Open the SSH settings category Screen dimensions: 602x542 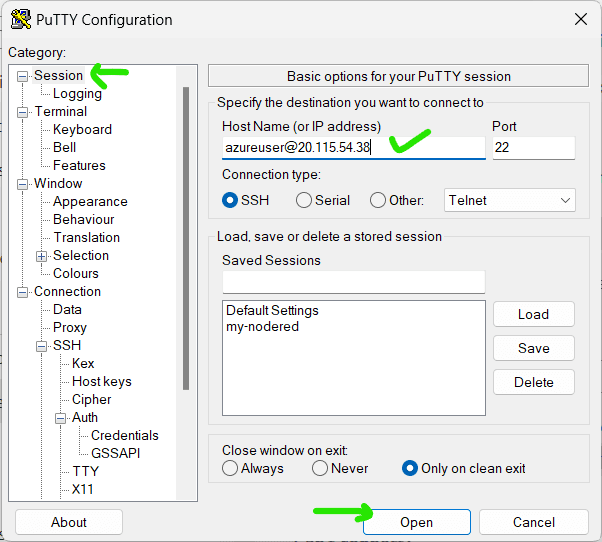(x=67, y=345)
